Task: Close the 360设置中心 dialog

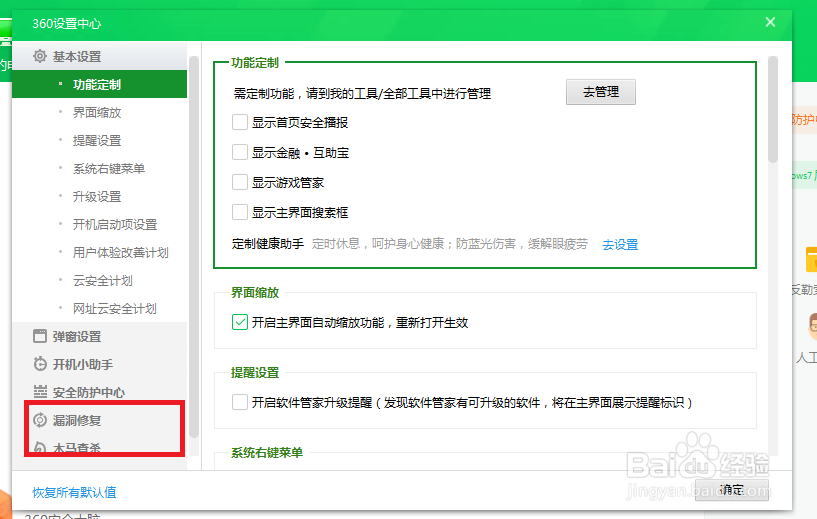Action: point(770,22)
